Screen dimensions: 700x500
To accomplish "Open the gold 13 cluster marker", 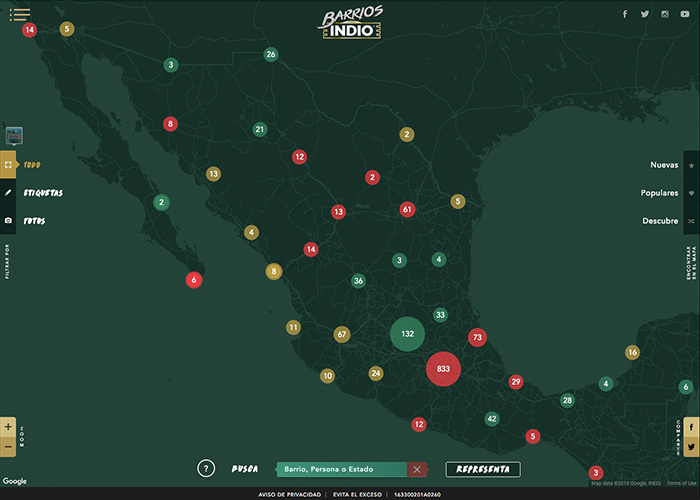I will click(213, 174).
